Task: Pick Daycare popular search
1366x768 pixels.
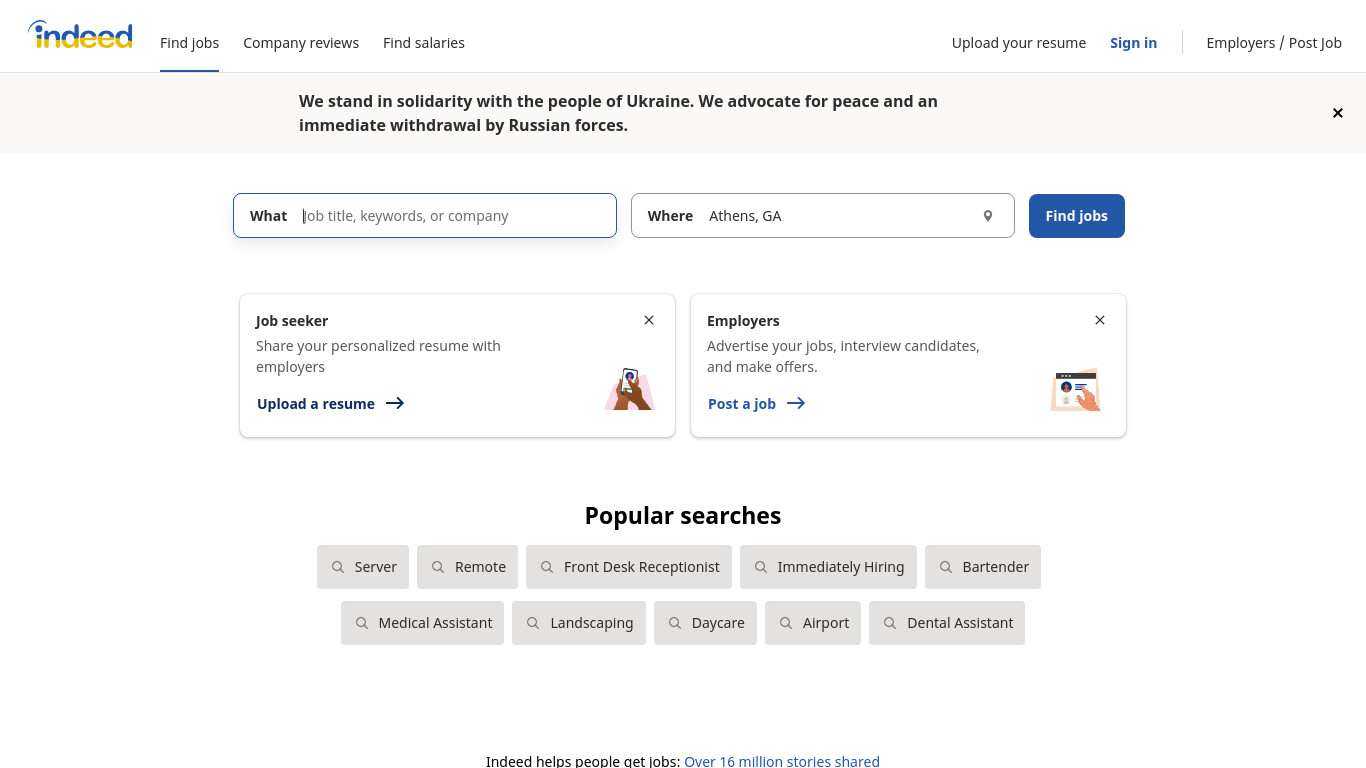Action: tap(706, 623)
